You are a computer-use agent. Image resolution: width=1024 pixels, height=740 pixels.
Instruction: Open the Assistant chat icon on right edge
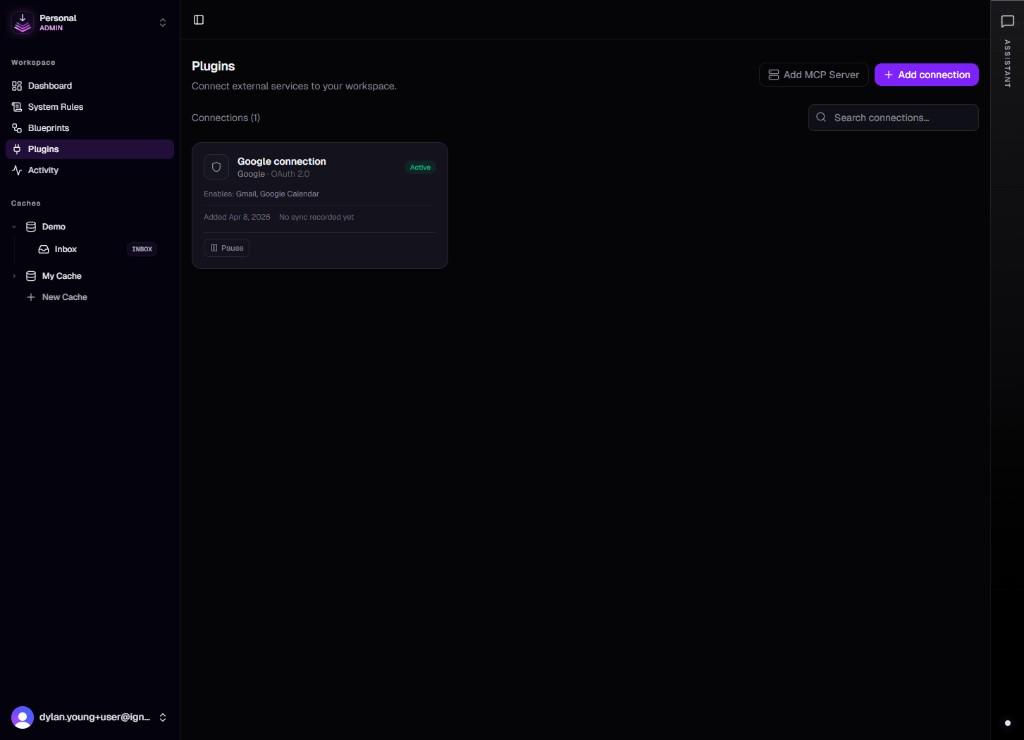tap(1007, 21)
